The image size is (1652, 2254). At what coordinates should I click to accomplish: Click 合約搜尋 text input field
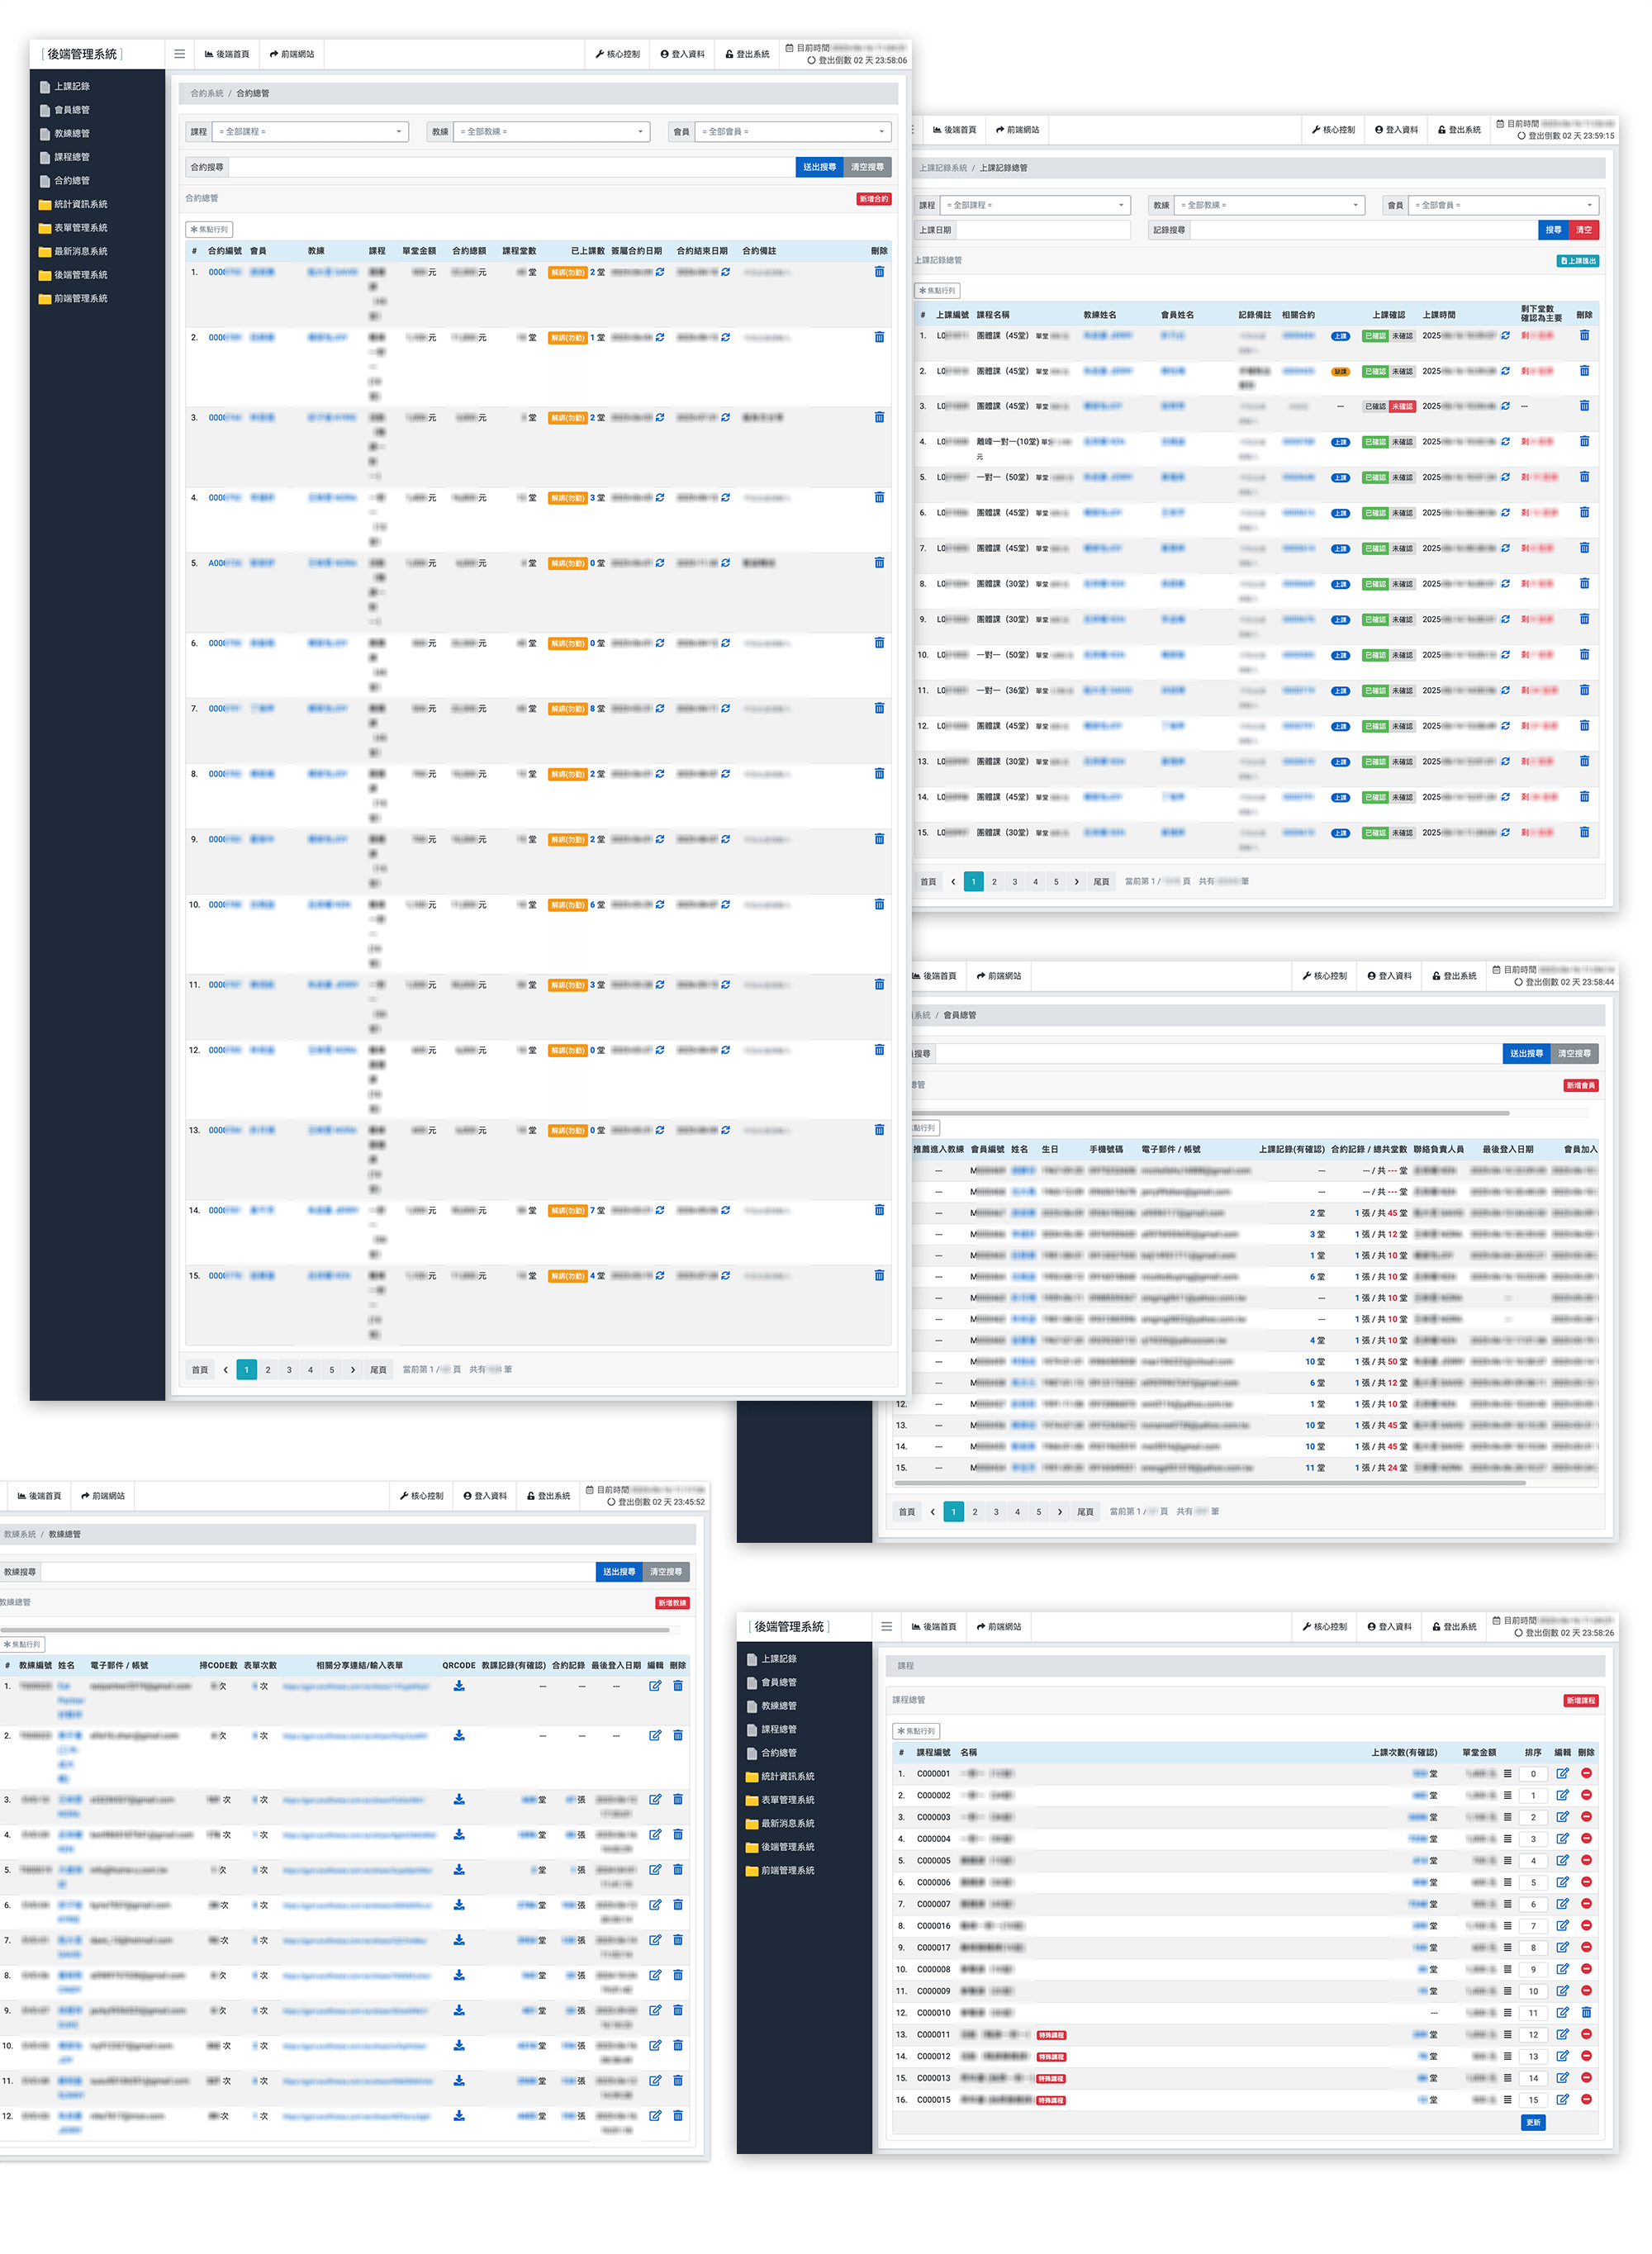tap(510, 167)
